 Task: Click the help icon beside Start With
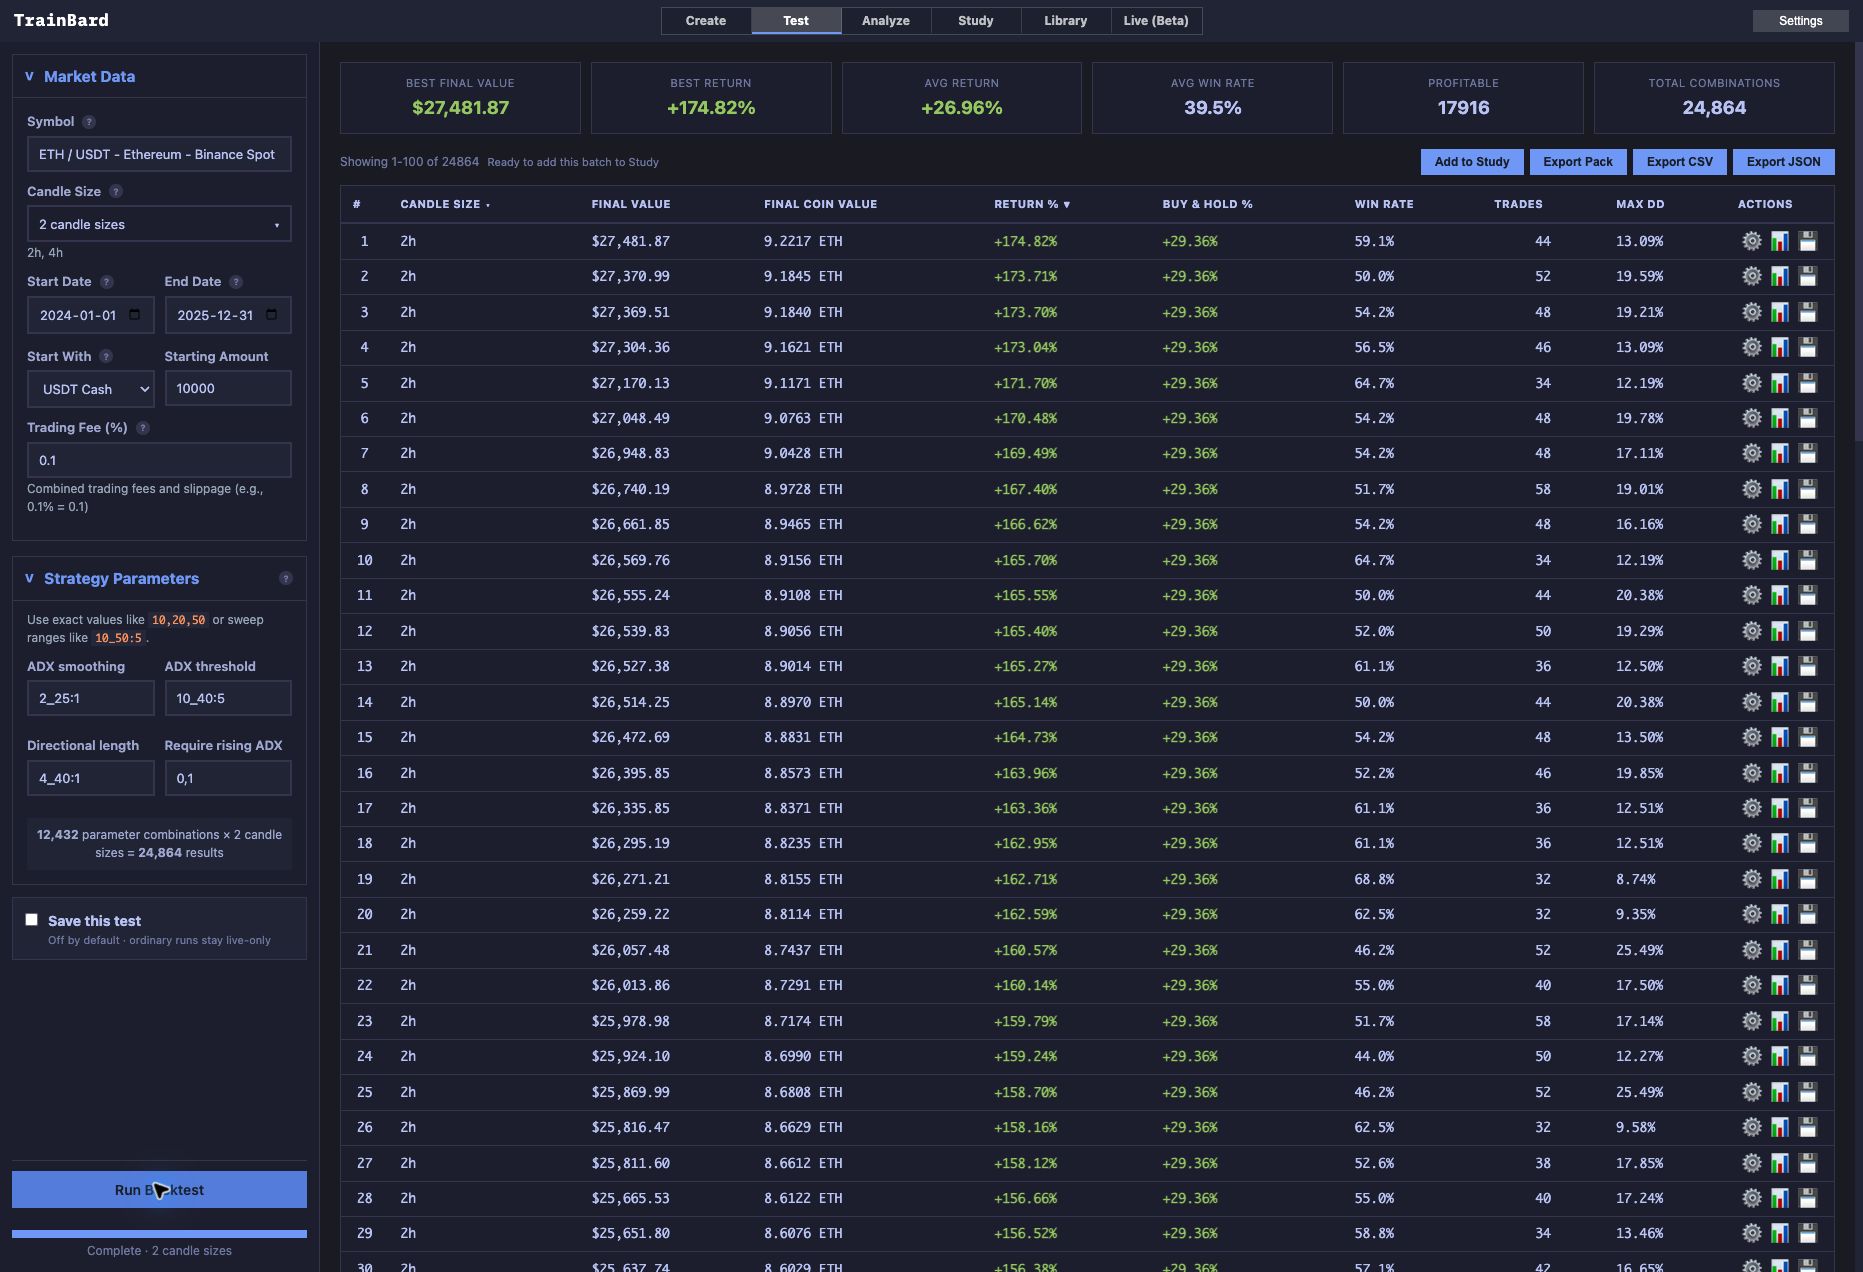coord(106,357)
